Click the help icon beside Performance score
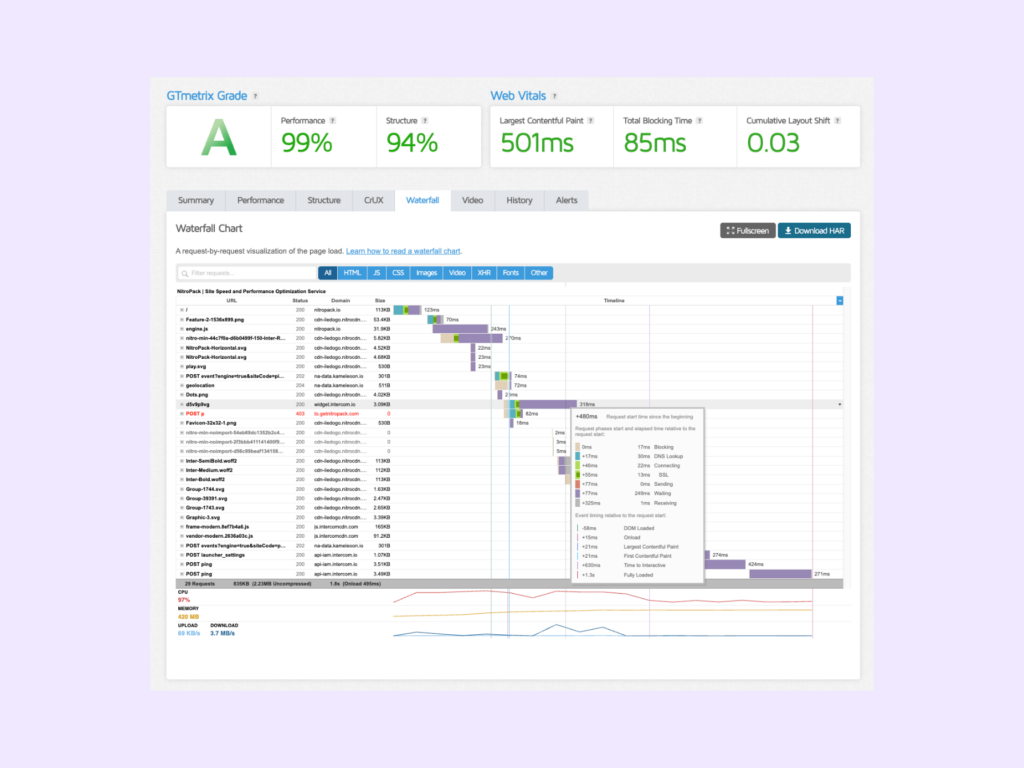 click(x=332, y=121)
